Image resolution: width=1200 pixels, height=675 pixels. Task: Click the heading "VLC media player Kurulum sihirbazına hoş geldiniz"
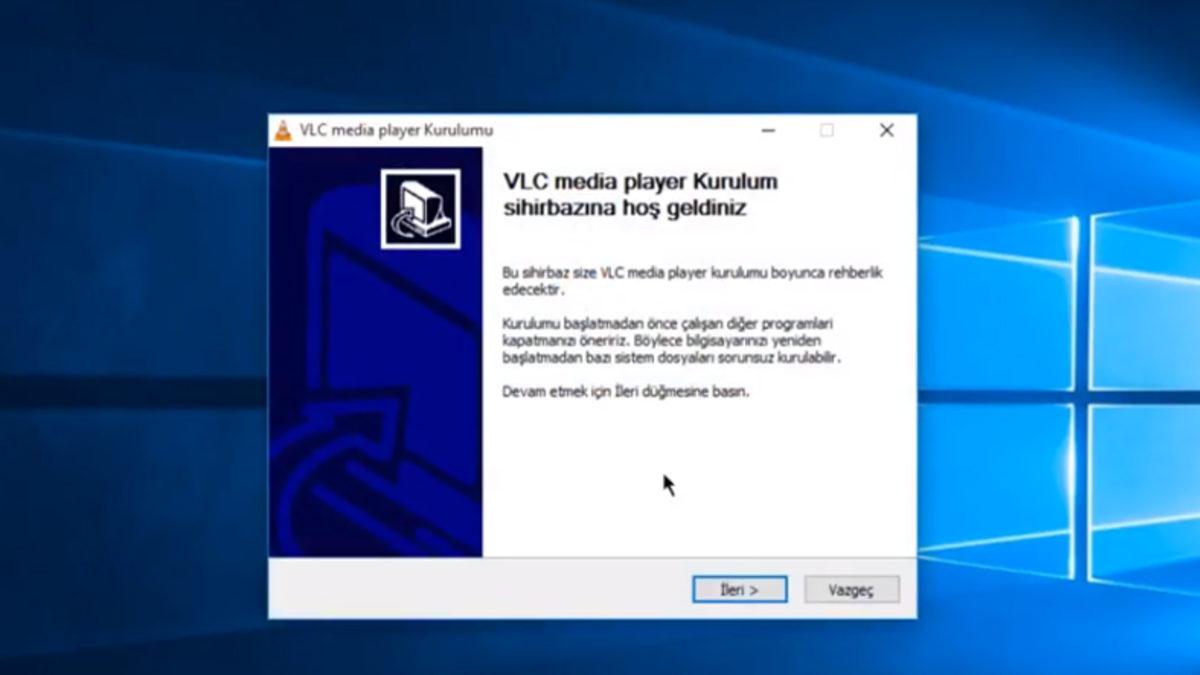coord(640,194)
